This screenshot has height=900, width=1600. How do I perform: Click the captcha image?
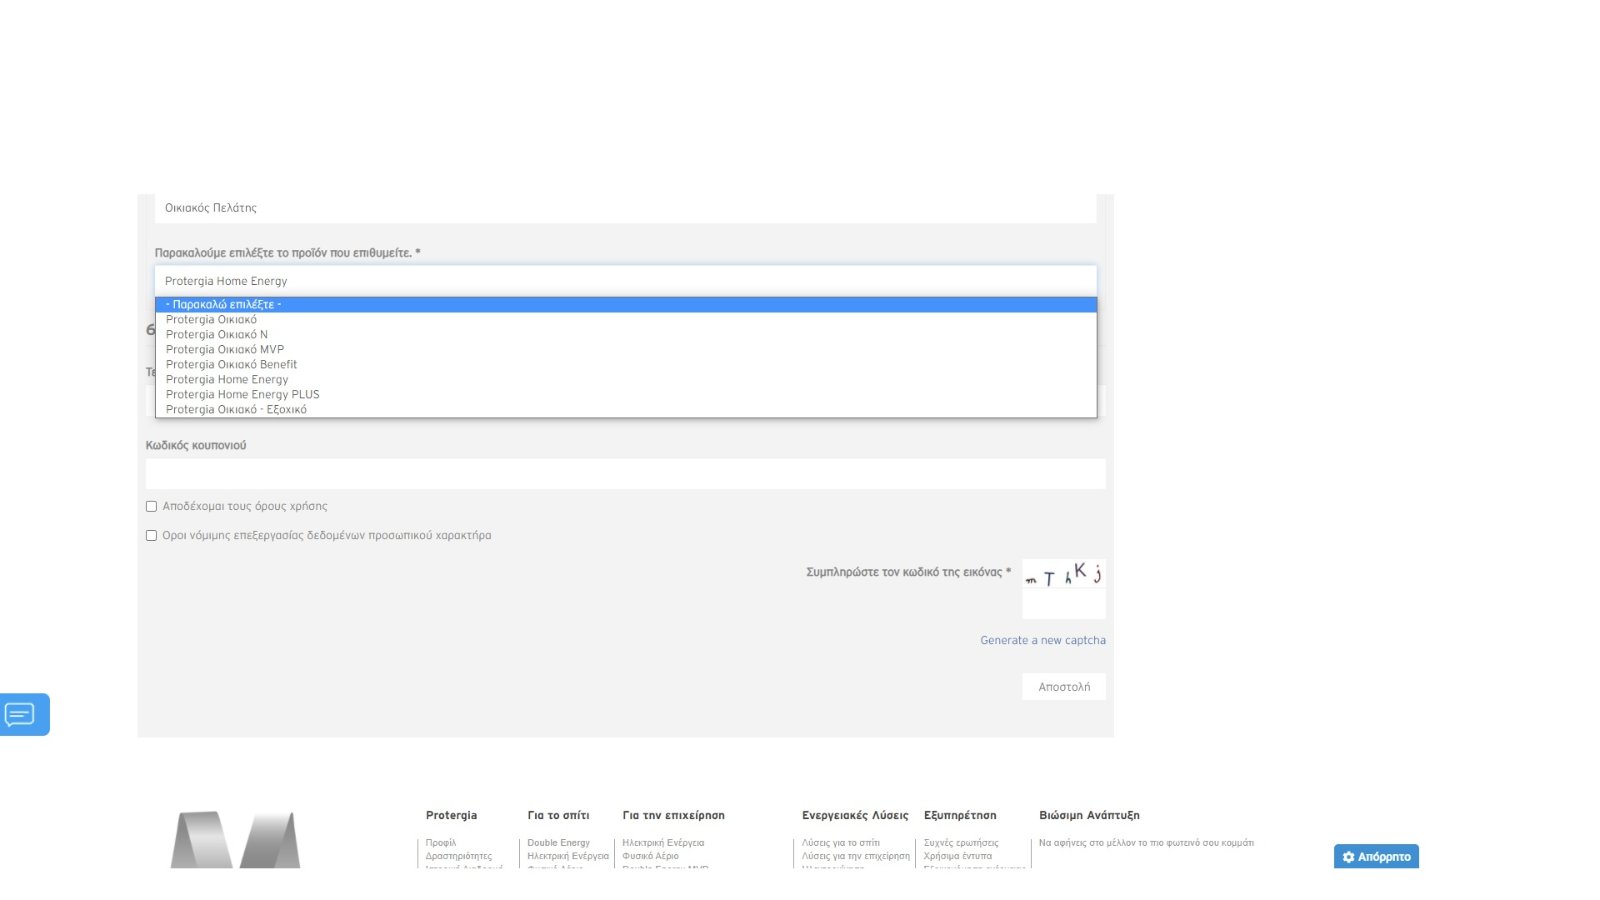pos(1064,575)
